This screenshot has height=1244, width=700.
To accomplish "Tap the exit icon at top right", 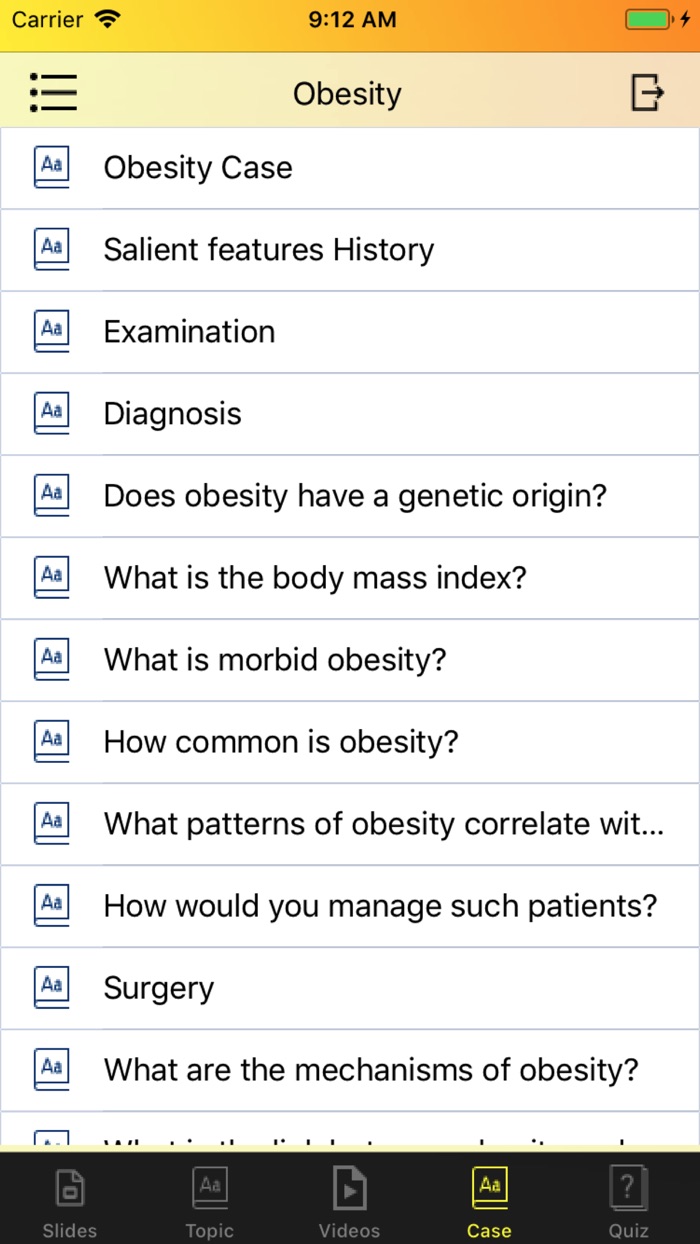I will [648, 92].
